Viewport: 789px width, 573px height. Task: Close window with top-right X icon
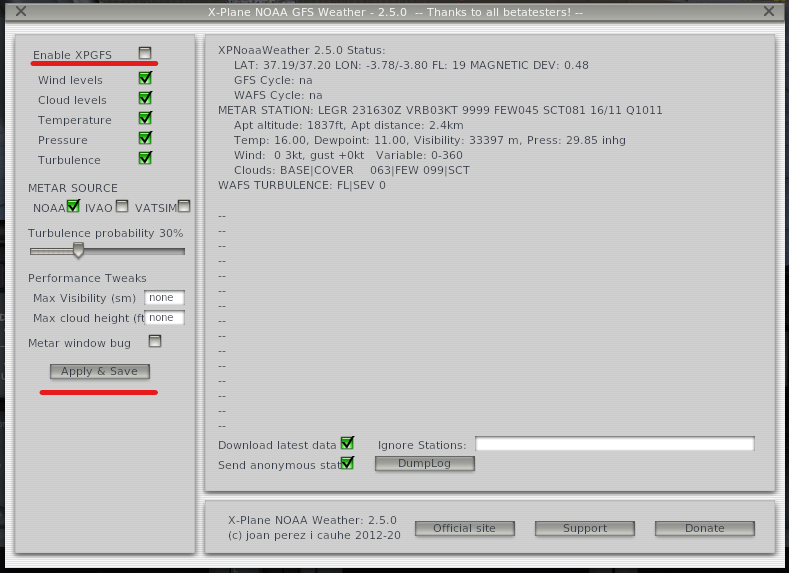pos(769,11)
